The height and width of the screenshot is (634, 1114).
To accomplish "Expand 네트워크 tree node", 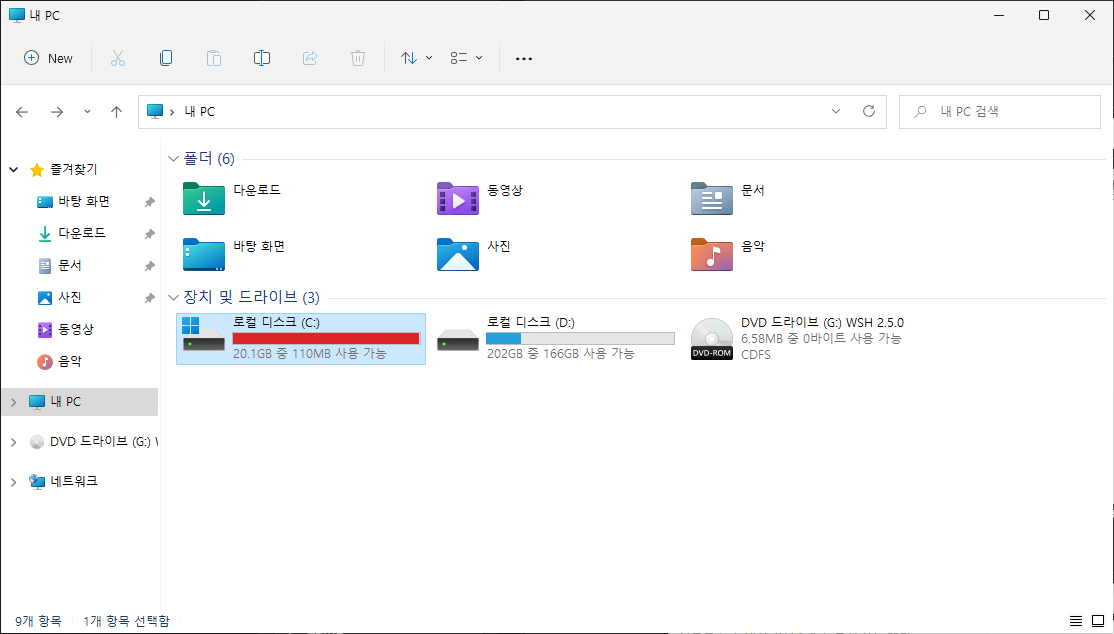I will (13, 482).
